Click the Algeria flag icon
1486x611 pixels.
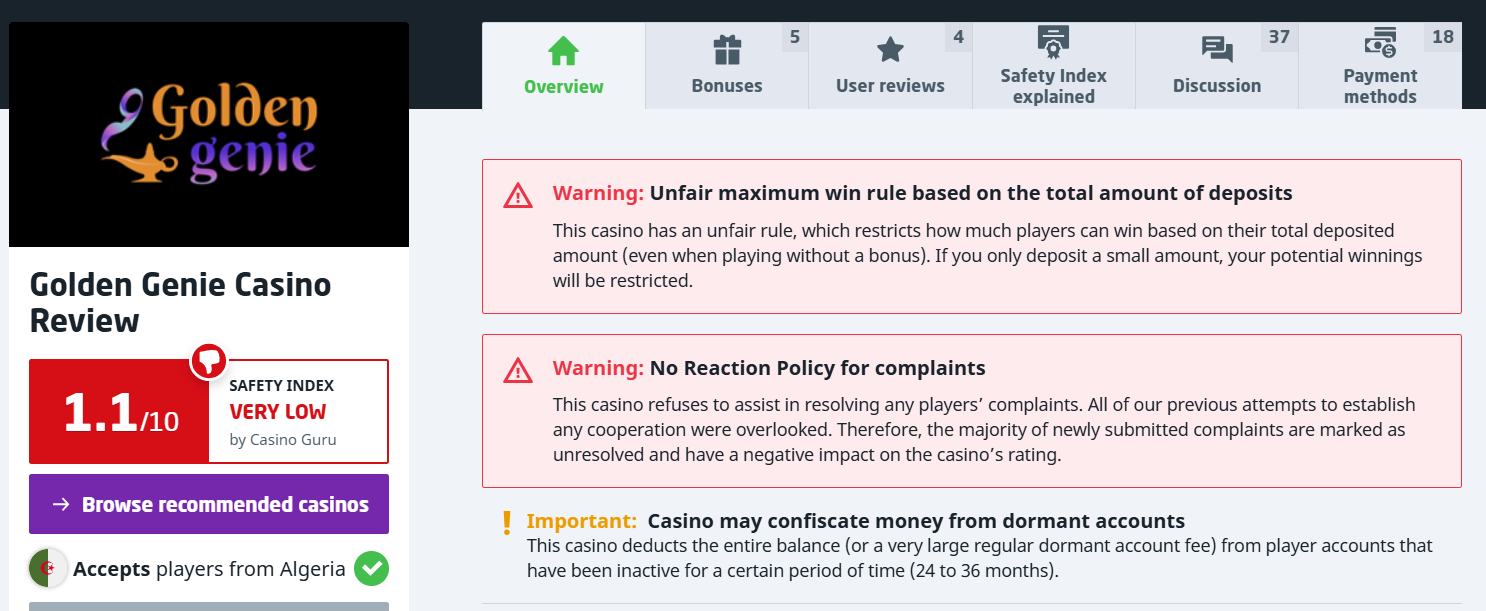tap(48, 569)
